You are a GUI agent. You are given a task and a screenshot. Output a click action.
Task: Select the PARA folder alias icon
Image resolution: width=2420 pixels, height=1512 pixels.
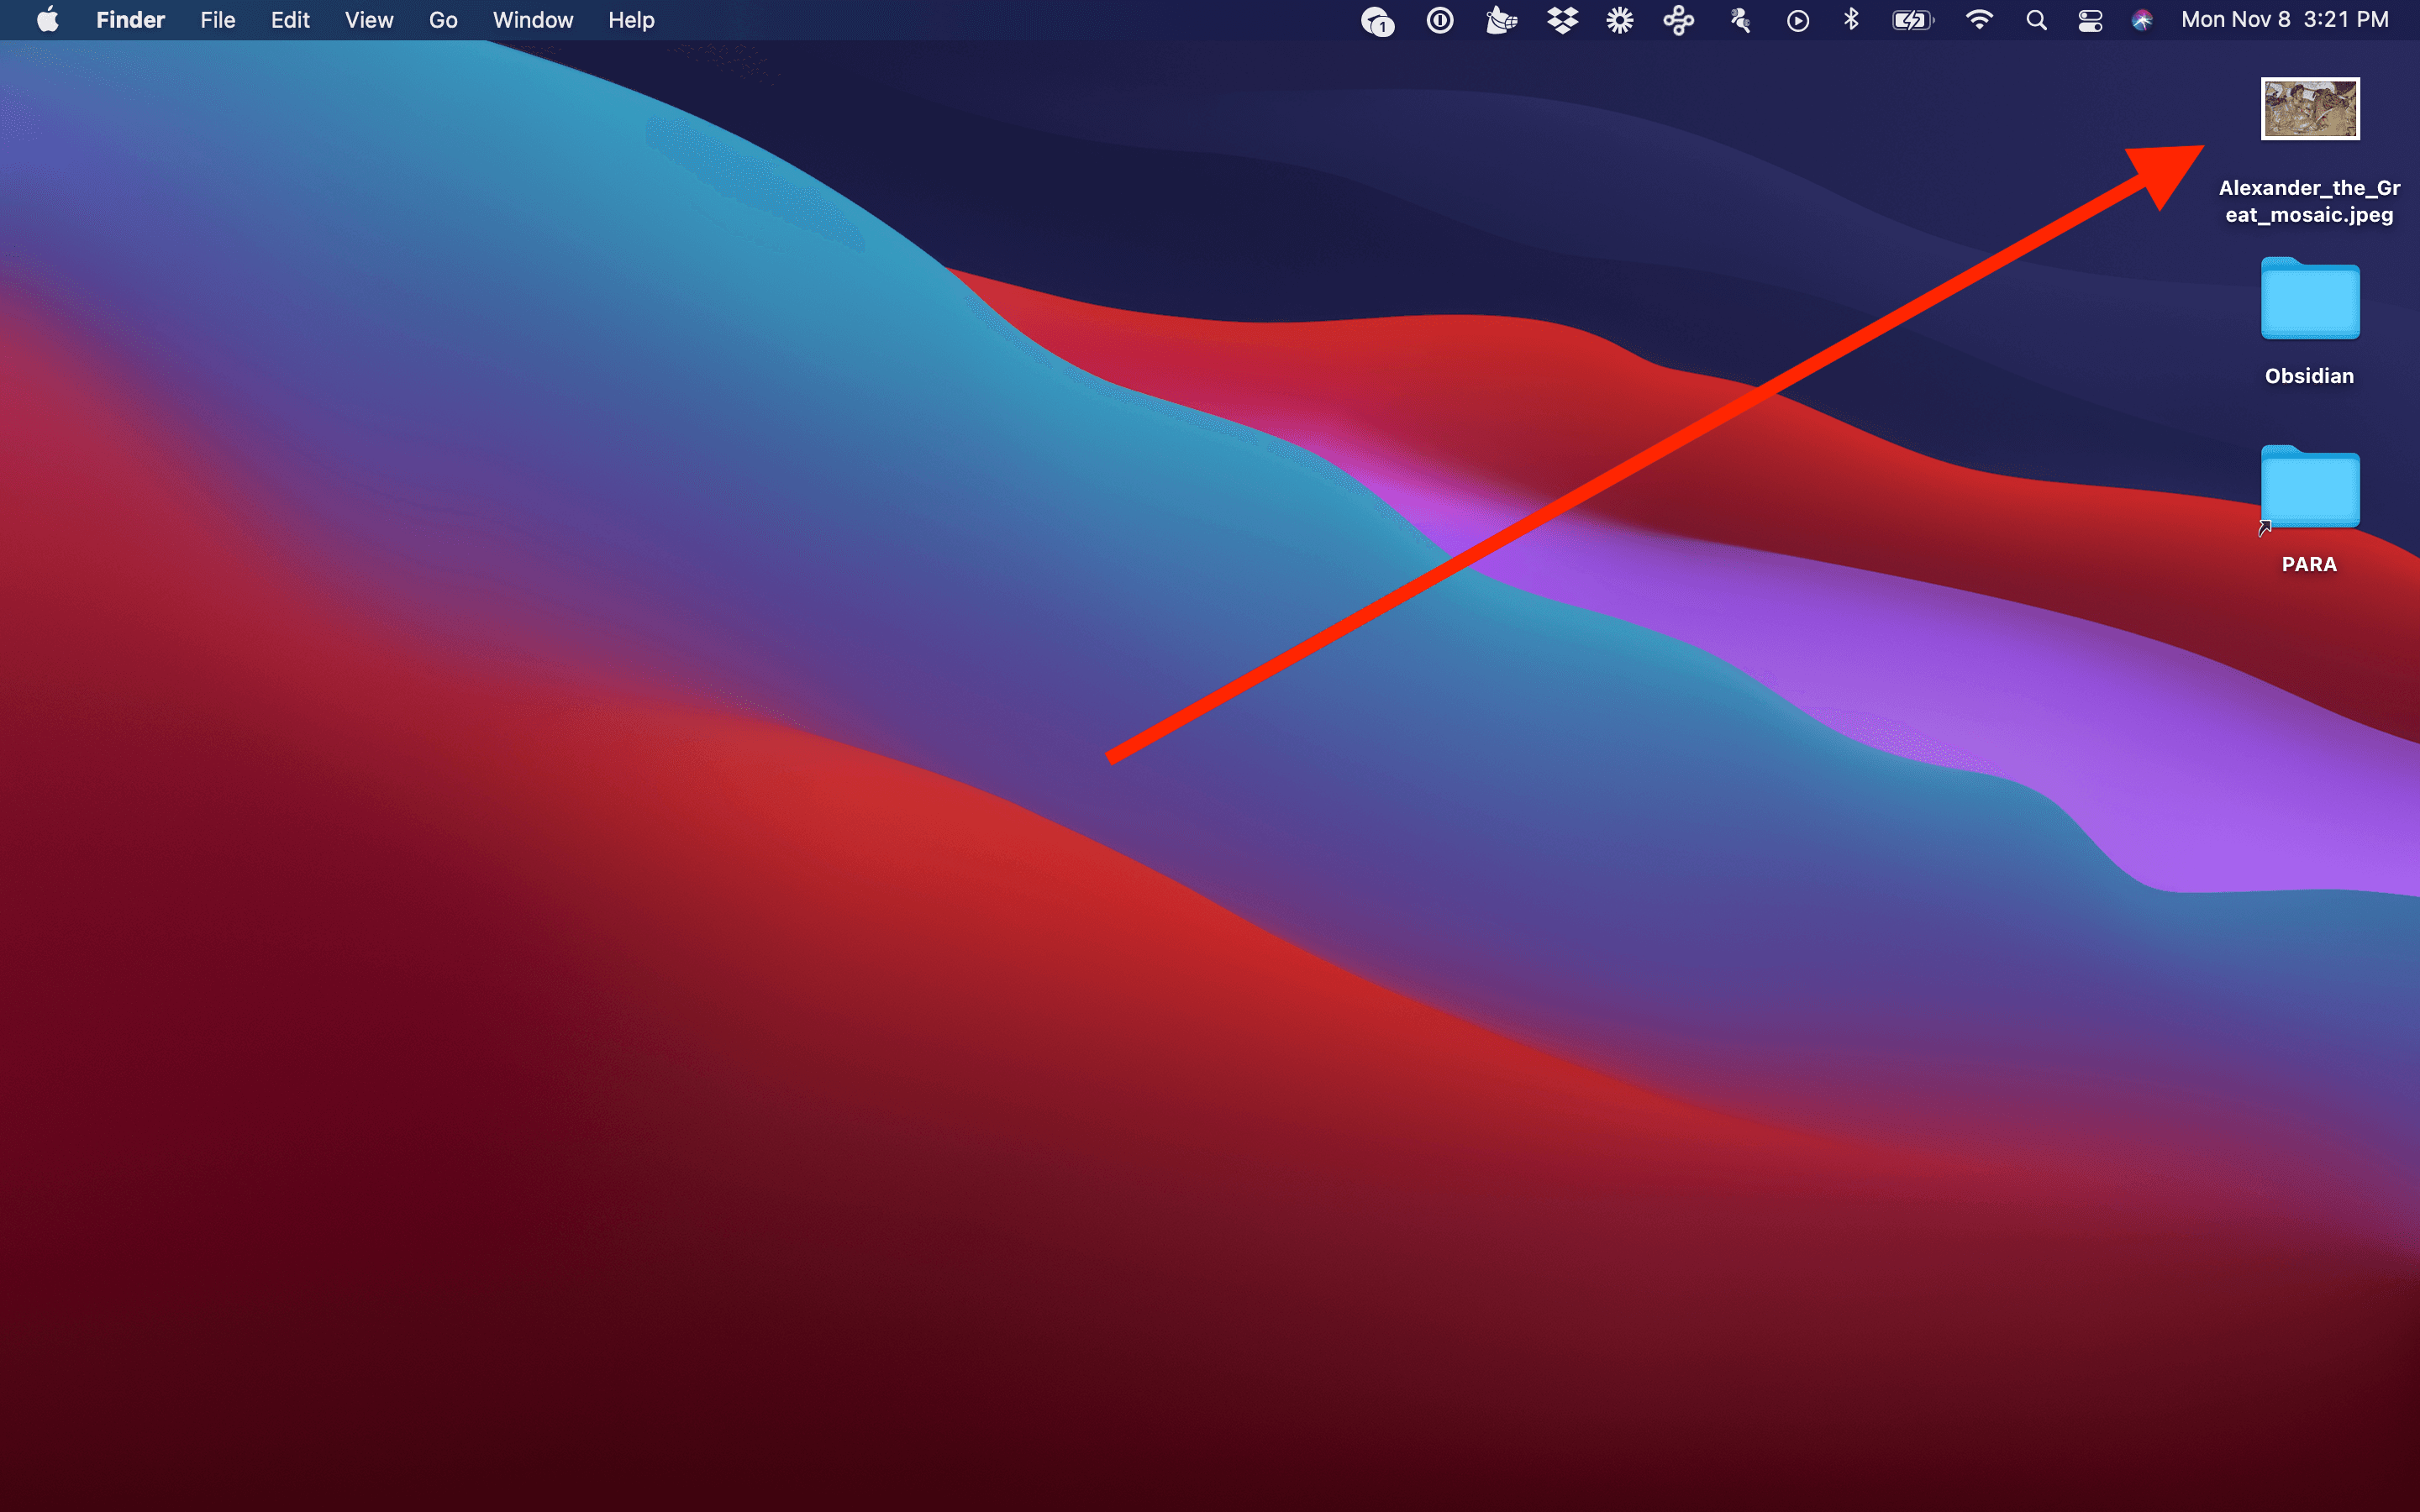click(2310, 487)
